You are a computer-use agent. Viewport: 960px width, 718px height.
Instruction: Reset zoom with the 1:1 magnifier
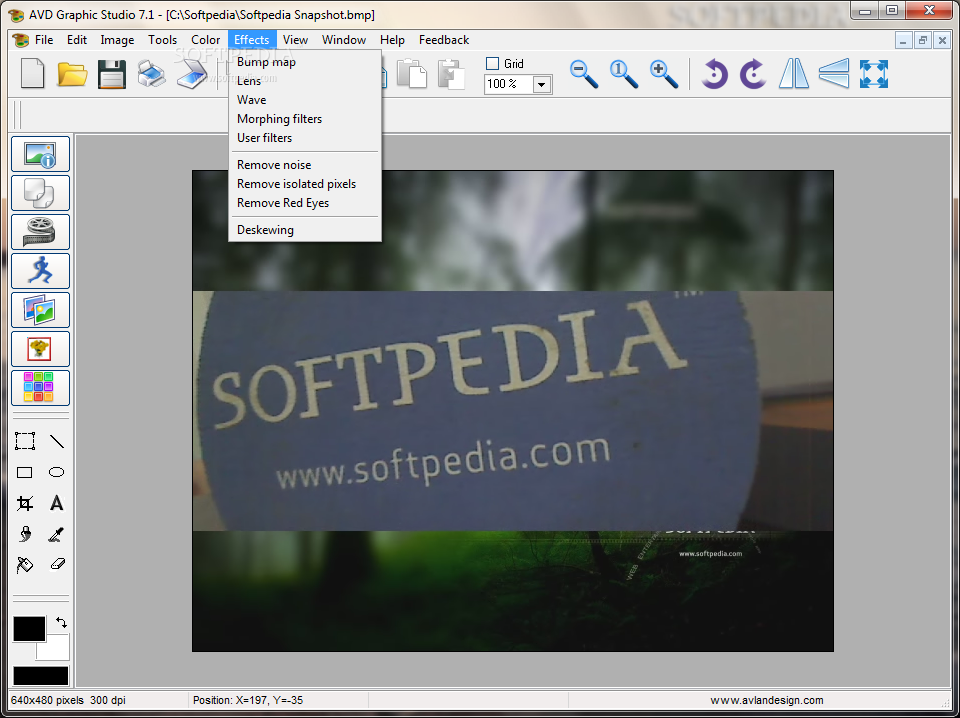[x=624, y=74]
